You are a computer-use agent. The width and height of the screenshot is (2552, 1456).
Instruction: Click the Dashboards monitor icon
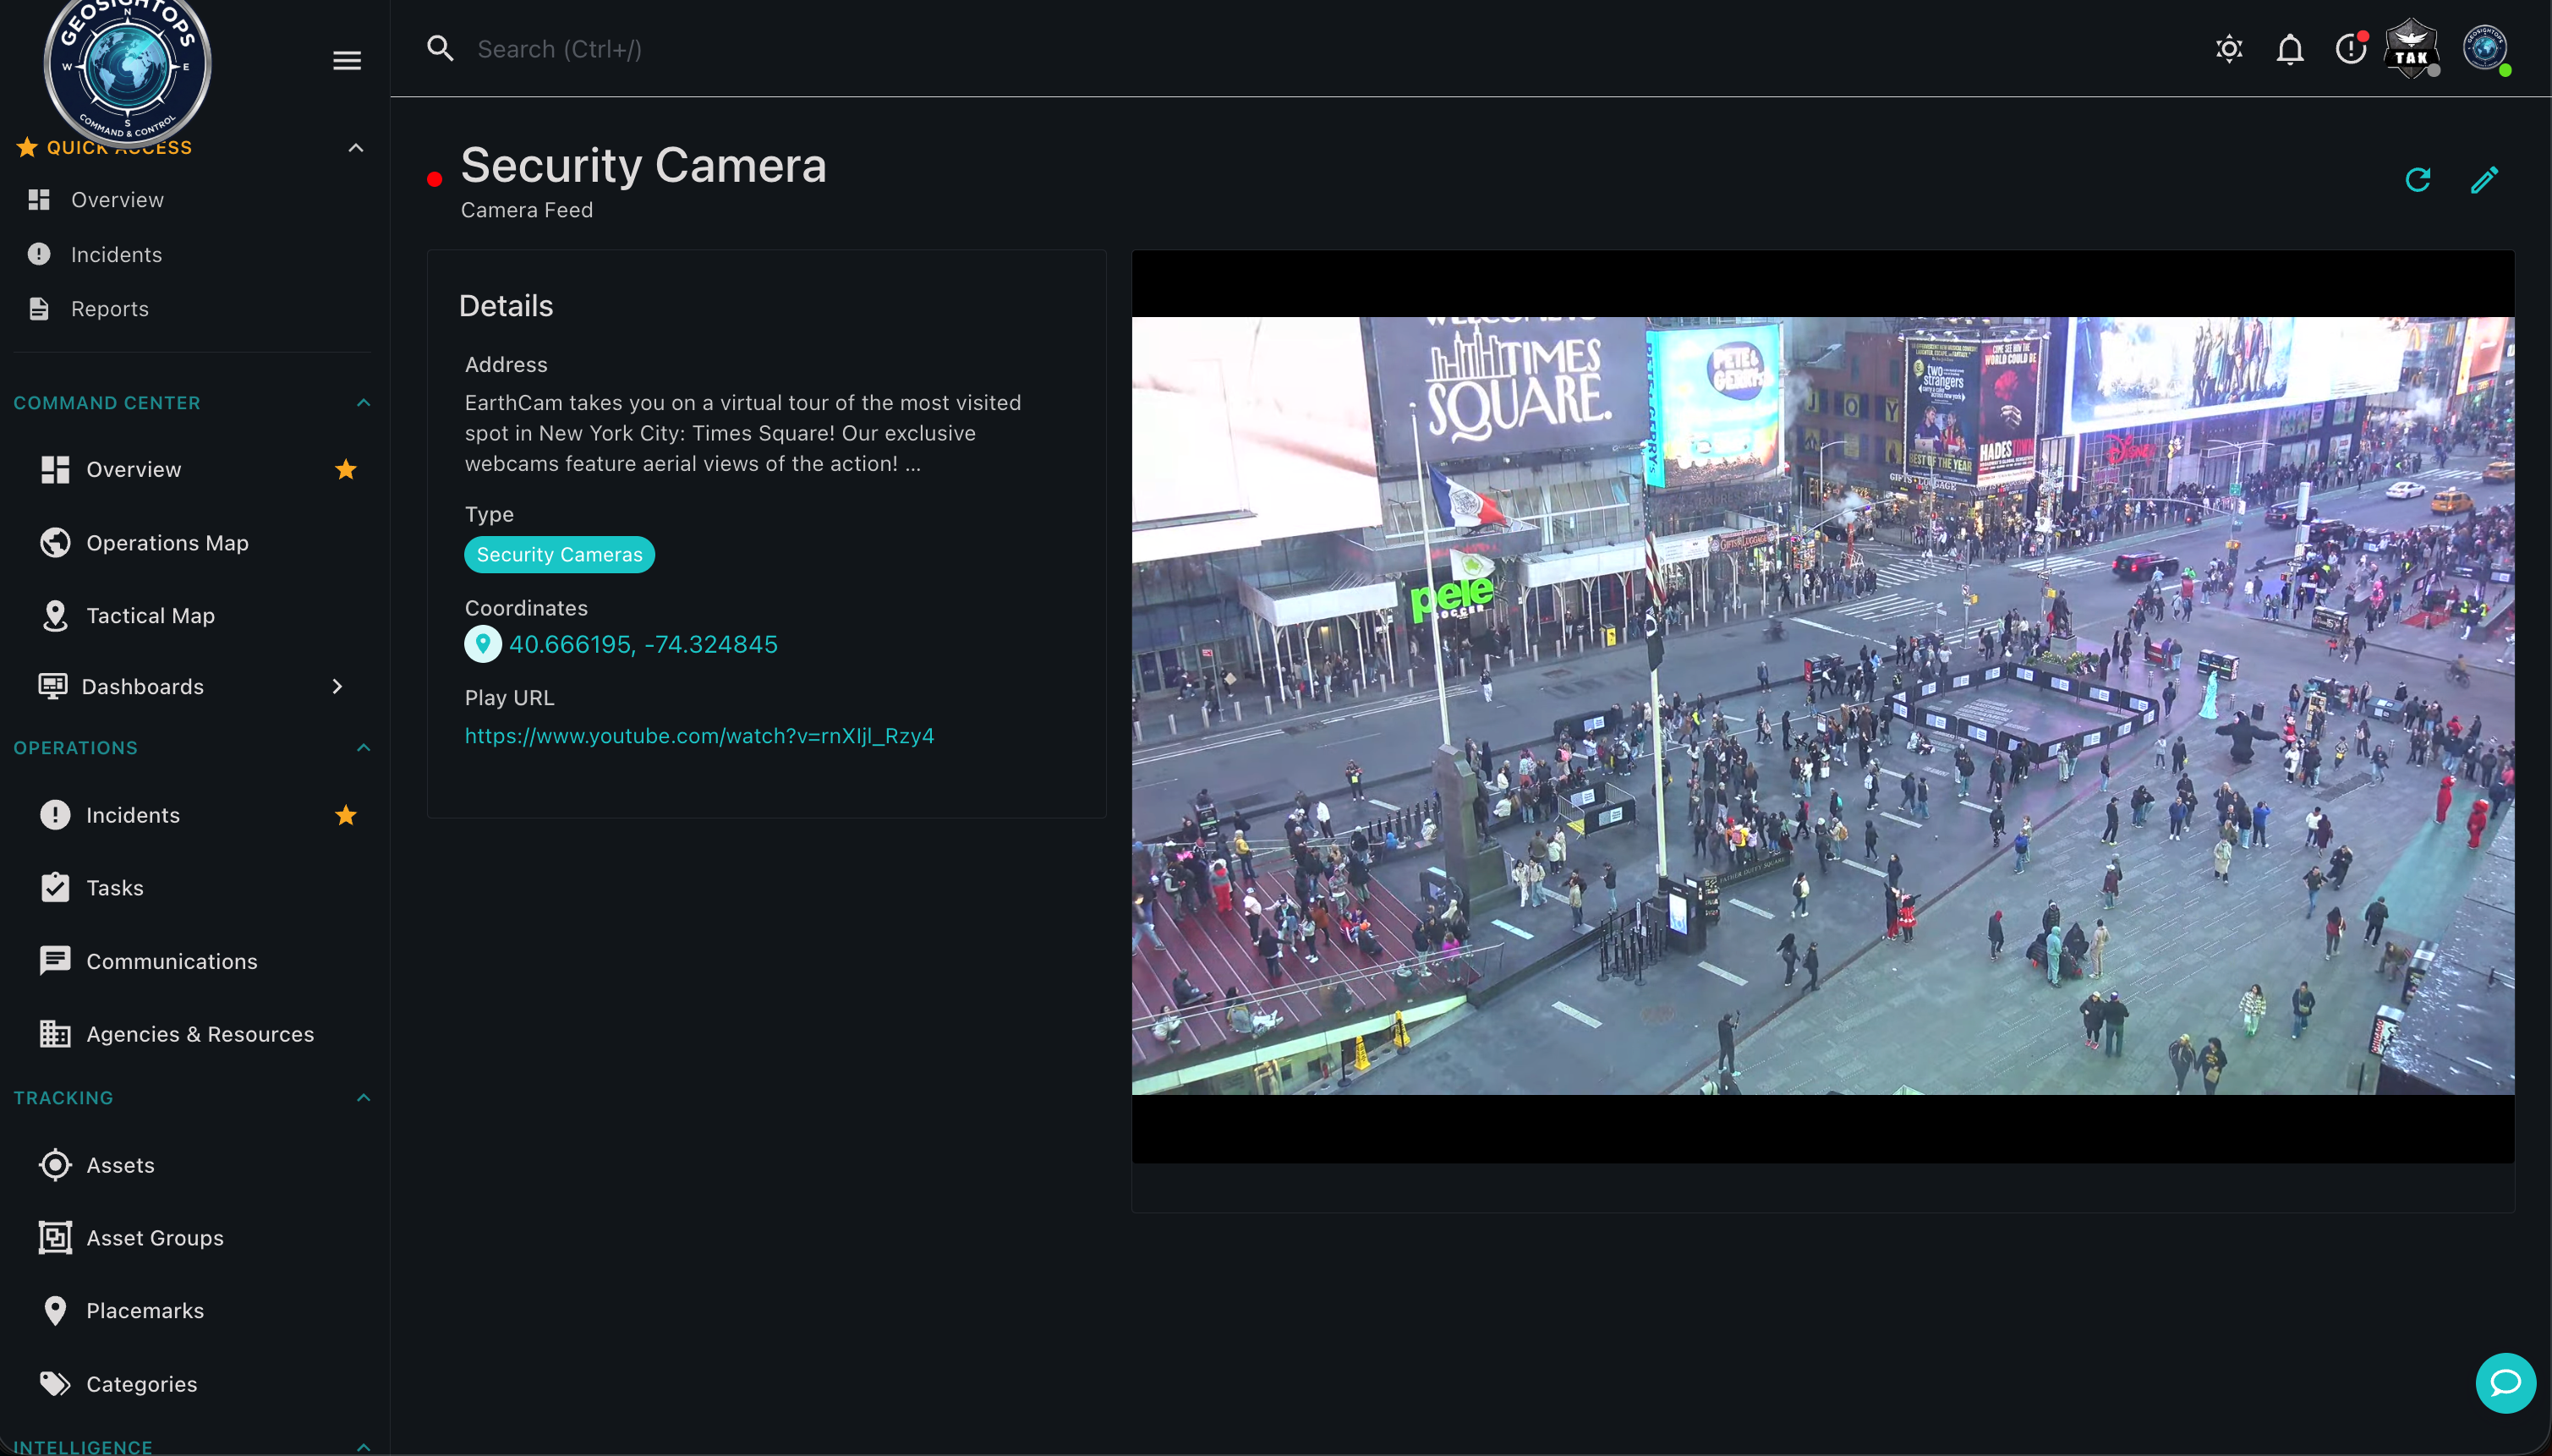tap(53, 686)
